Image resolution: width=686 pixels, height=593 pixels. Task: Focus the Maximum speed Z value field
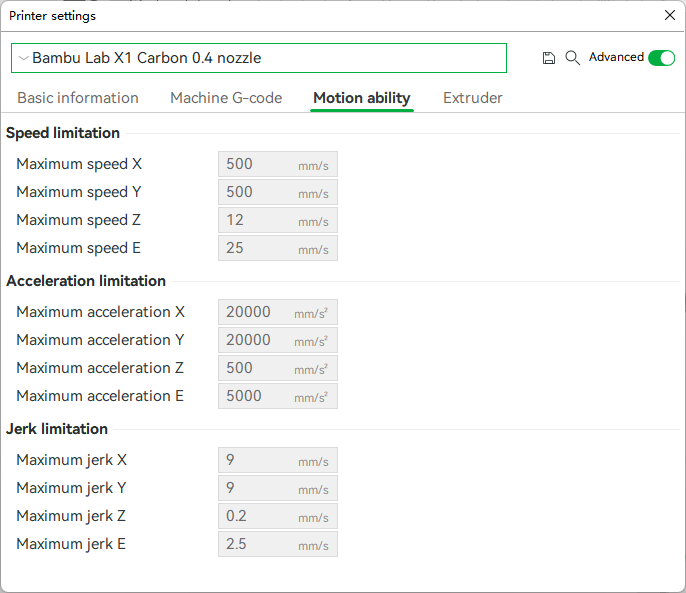(278, 220)
